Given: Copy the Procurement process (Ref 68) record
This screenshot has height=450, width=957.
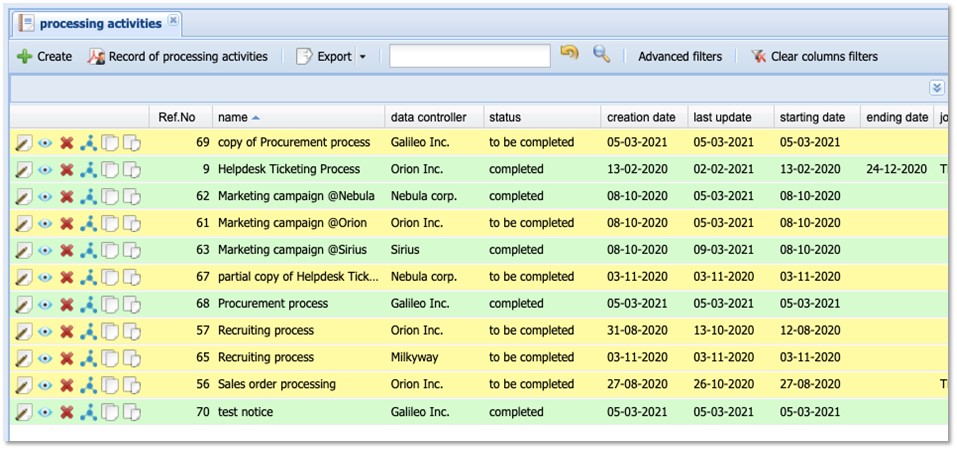Looking at the screenshot, I should click(x=111, y=304).
